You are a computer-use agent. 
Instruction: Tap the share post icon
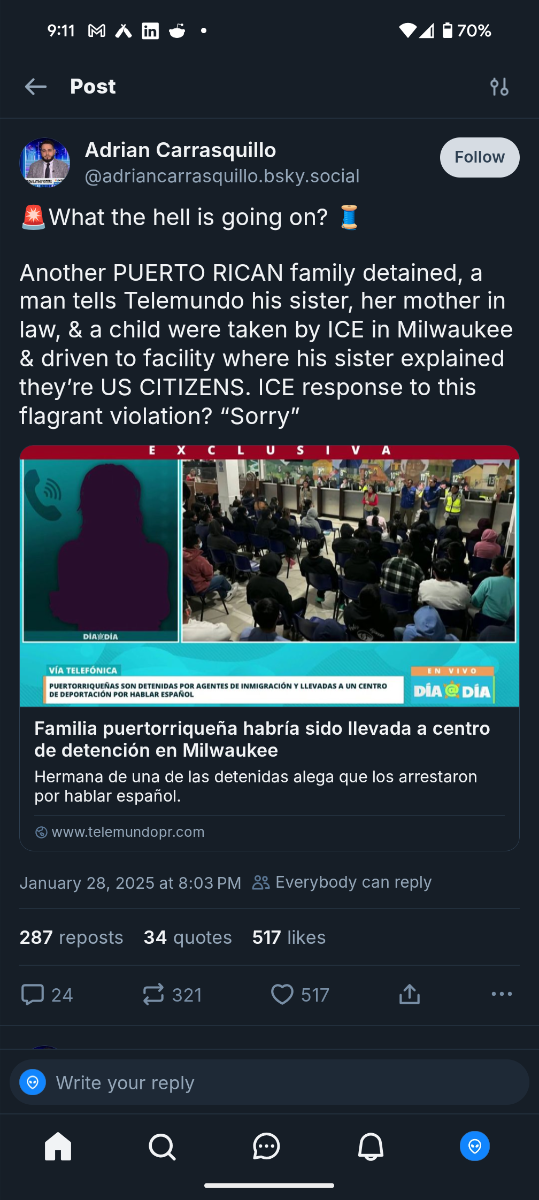click(408, 994)
